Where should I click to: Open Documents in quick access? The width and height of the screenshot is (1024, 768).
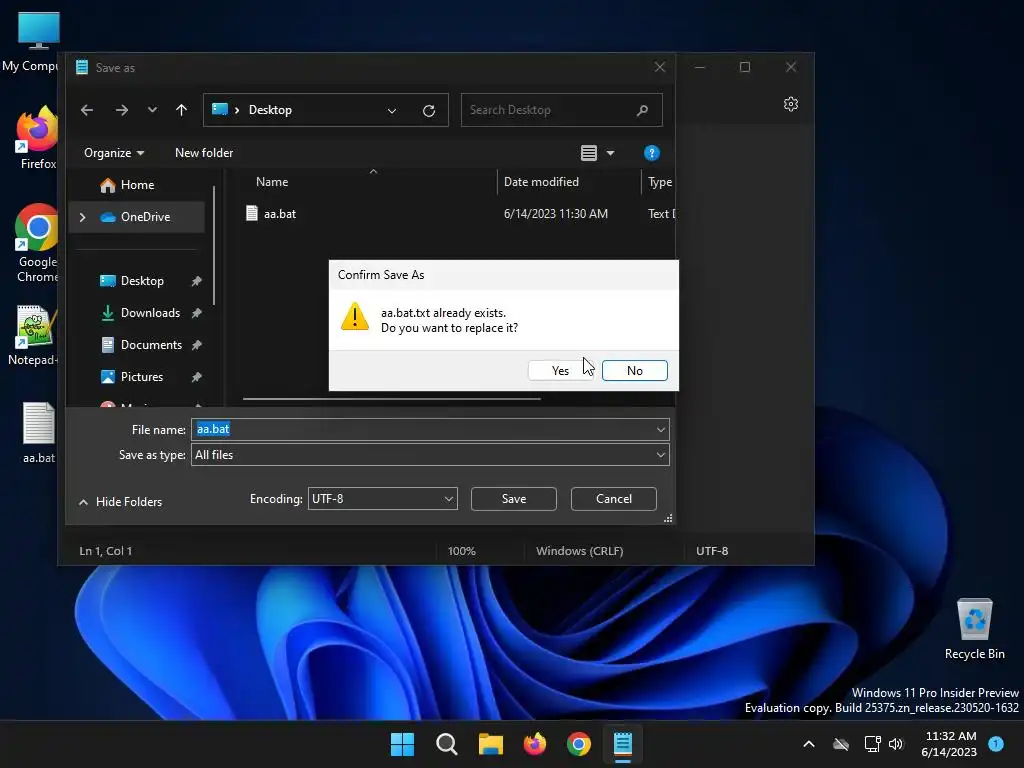(x=151, y=345)
